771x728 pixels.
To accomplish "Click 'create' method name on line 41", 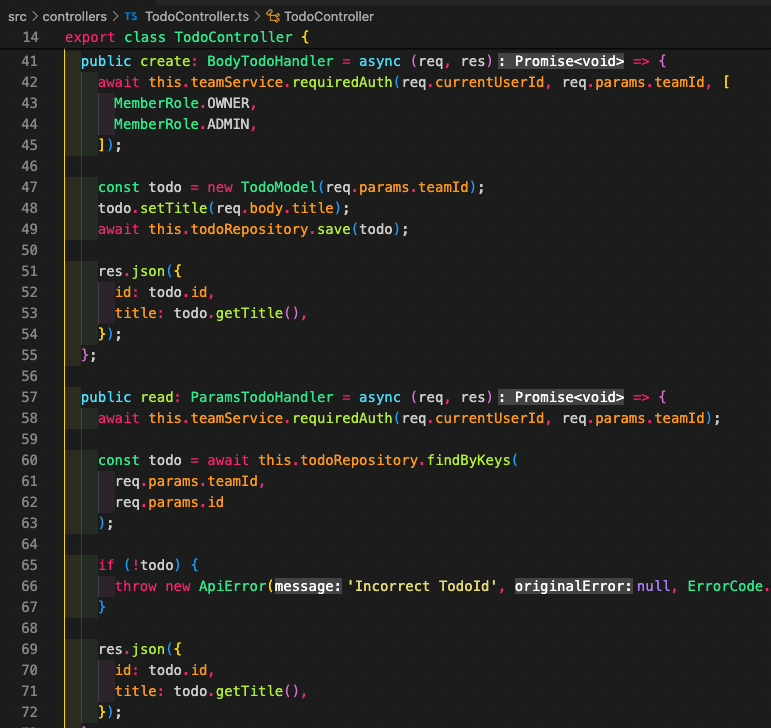I will point(165,61).
